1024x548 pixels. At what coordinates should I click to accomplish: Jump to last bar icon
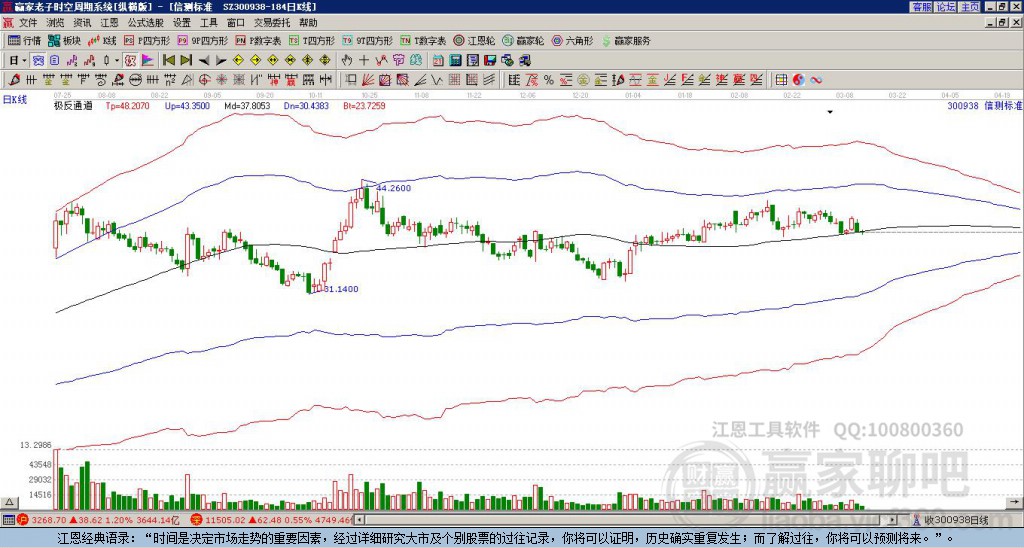(185, 60)
